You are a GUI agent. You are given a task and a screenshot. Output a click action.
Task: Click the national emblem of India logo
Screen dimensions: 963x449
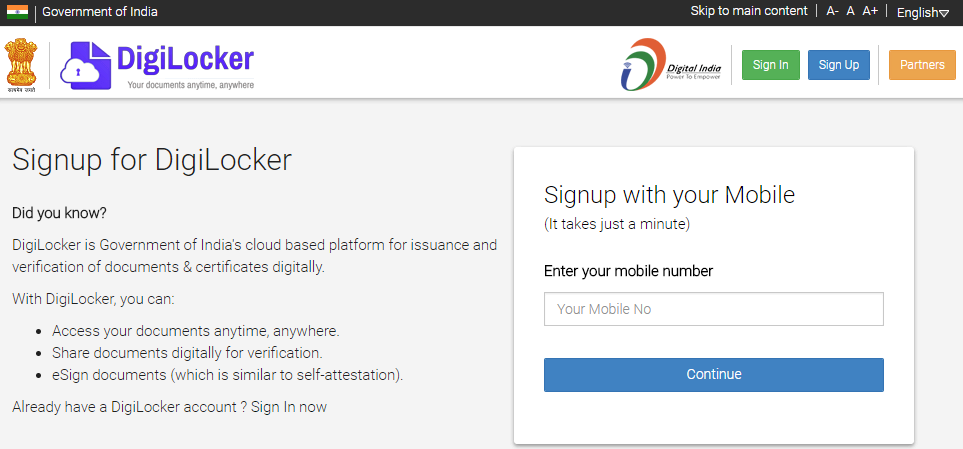tap(21, 65)
